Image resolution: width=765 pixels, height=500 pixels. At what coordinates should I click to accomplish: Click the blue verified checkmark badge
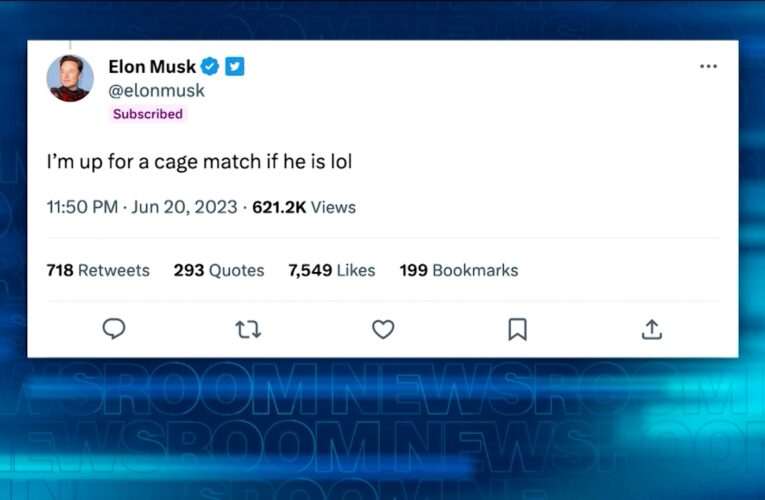210,67
